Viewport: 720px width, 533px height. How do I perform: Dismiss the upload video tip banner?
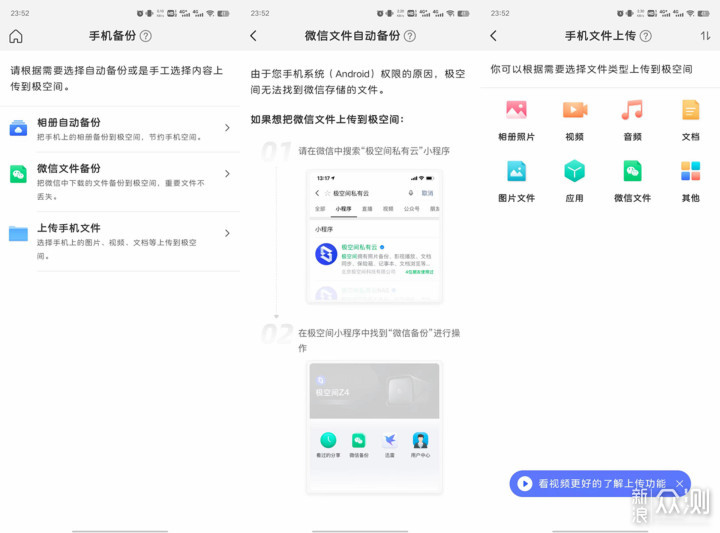click(x=680, y=483)
